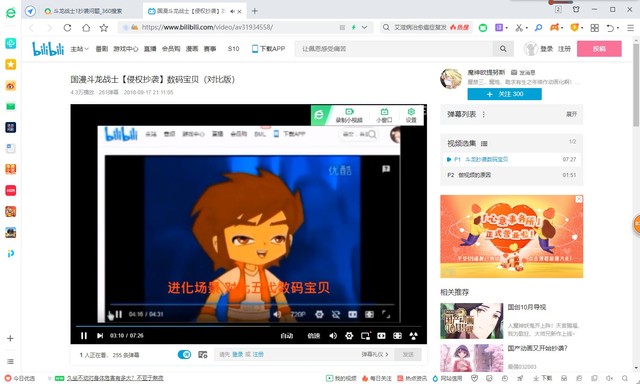Open danmaku display settings icon

[203, 355]
